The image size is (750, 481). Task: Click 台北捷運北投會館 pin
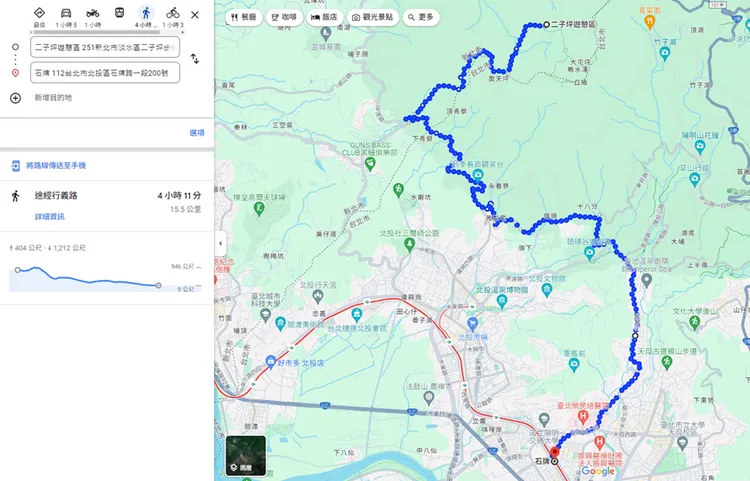point(356,315)
